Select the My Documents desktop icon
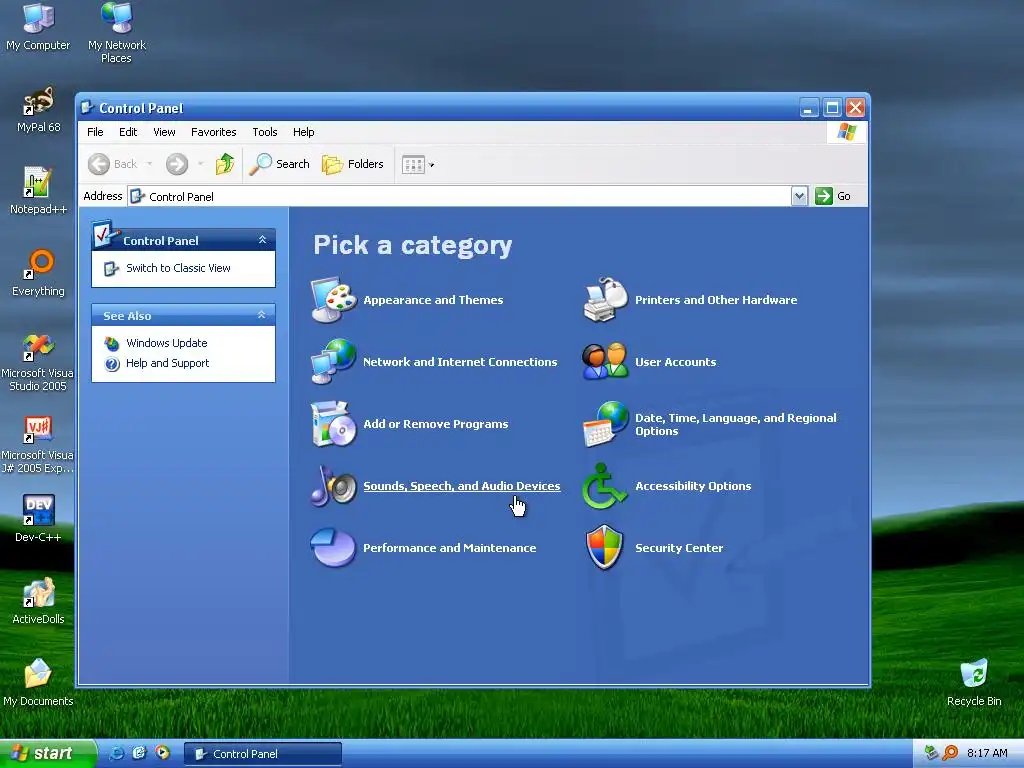 (38, 682)
